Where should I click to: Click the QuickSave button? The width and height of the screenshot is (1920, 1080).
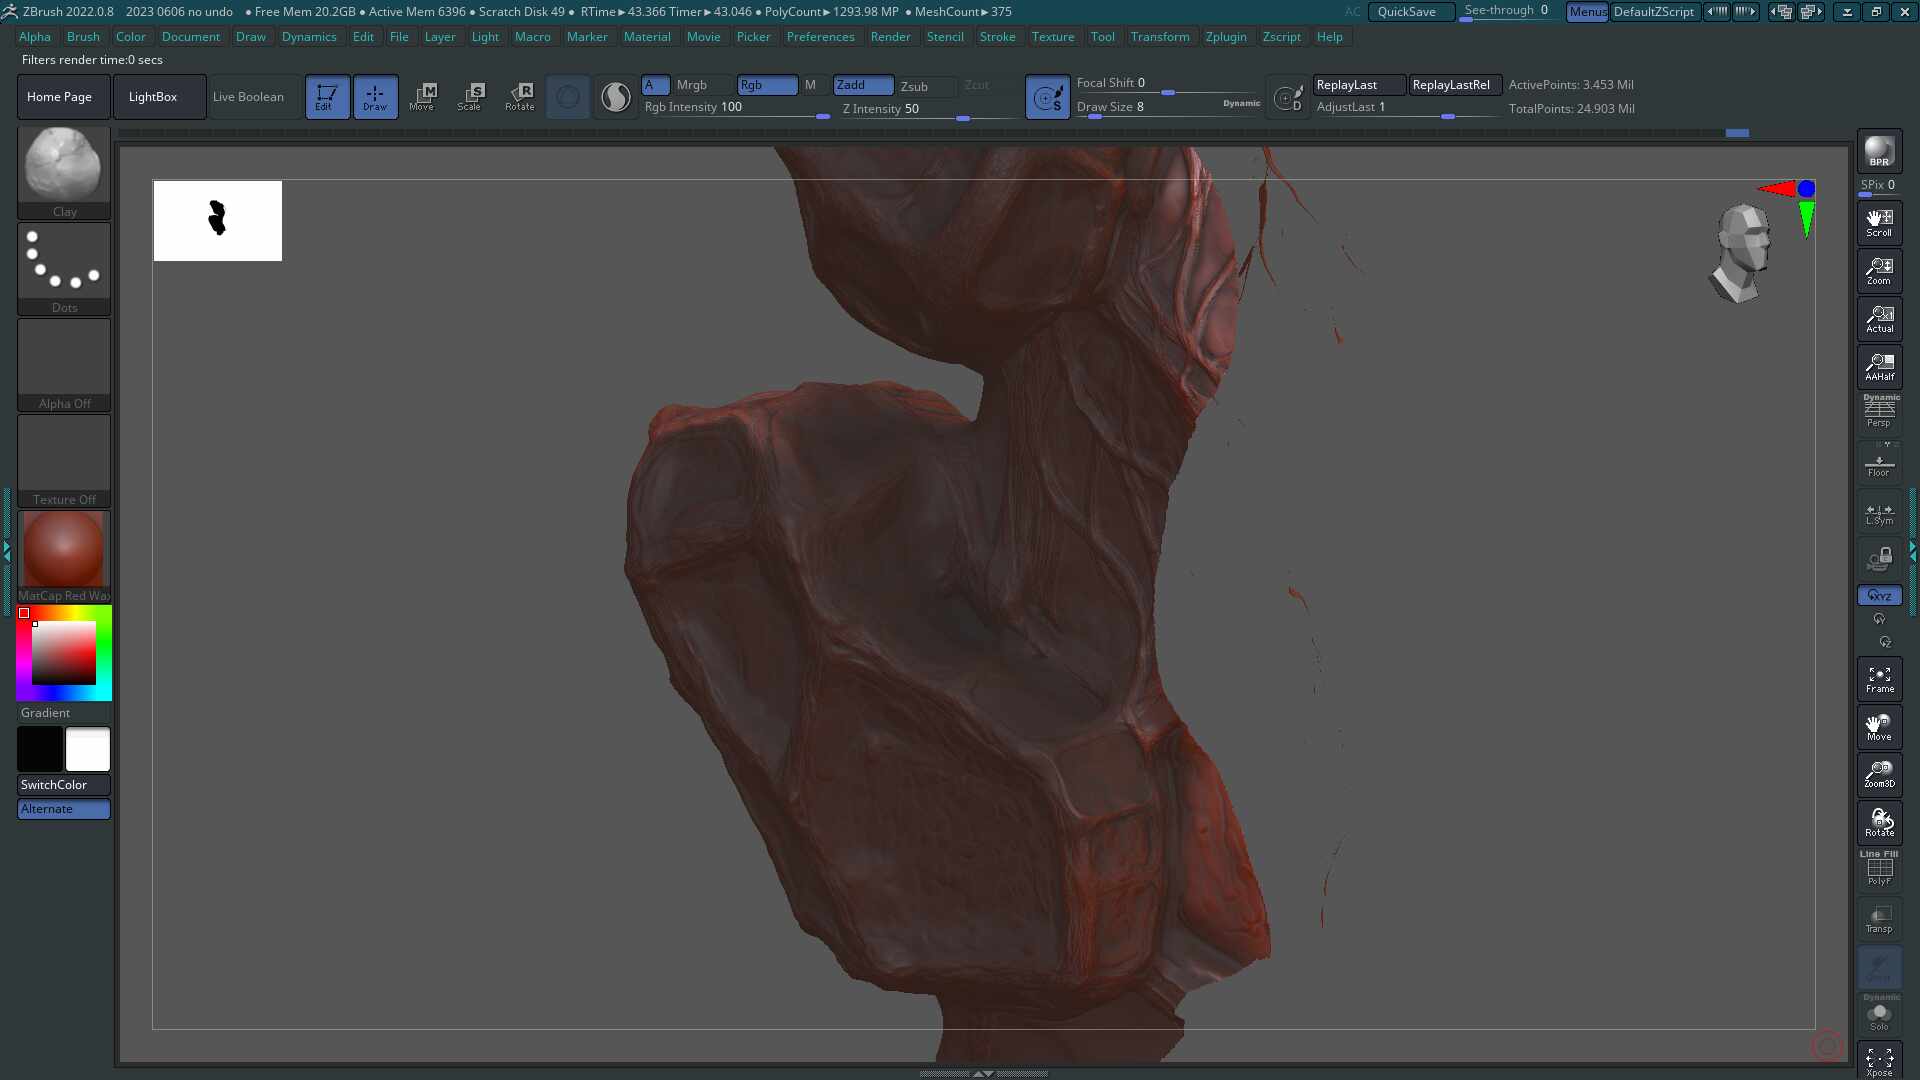(1406, 12)
